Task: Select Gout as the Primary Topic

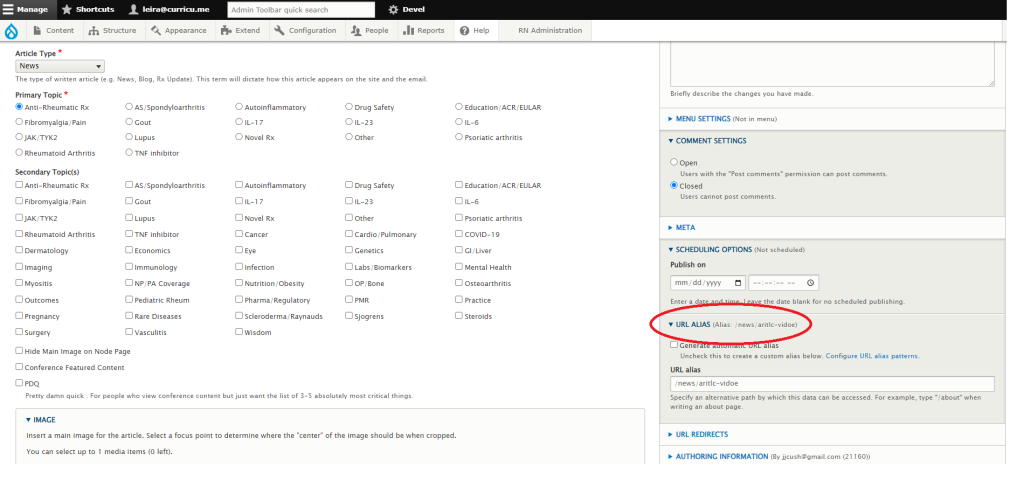Action: pyautogui.click(x=129, y=122)
